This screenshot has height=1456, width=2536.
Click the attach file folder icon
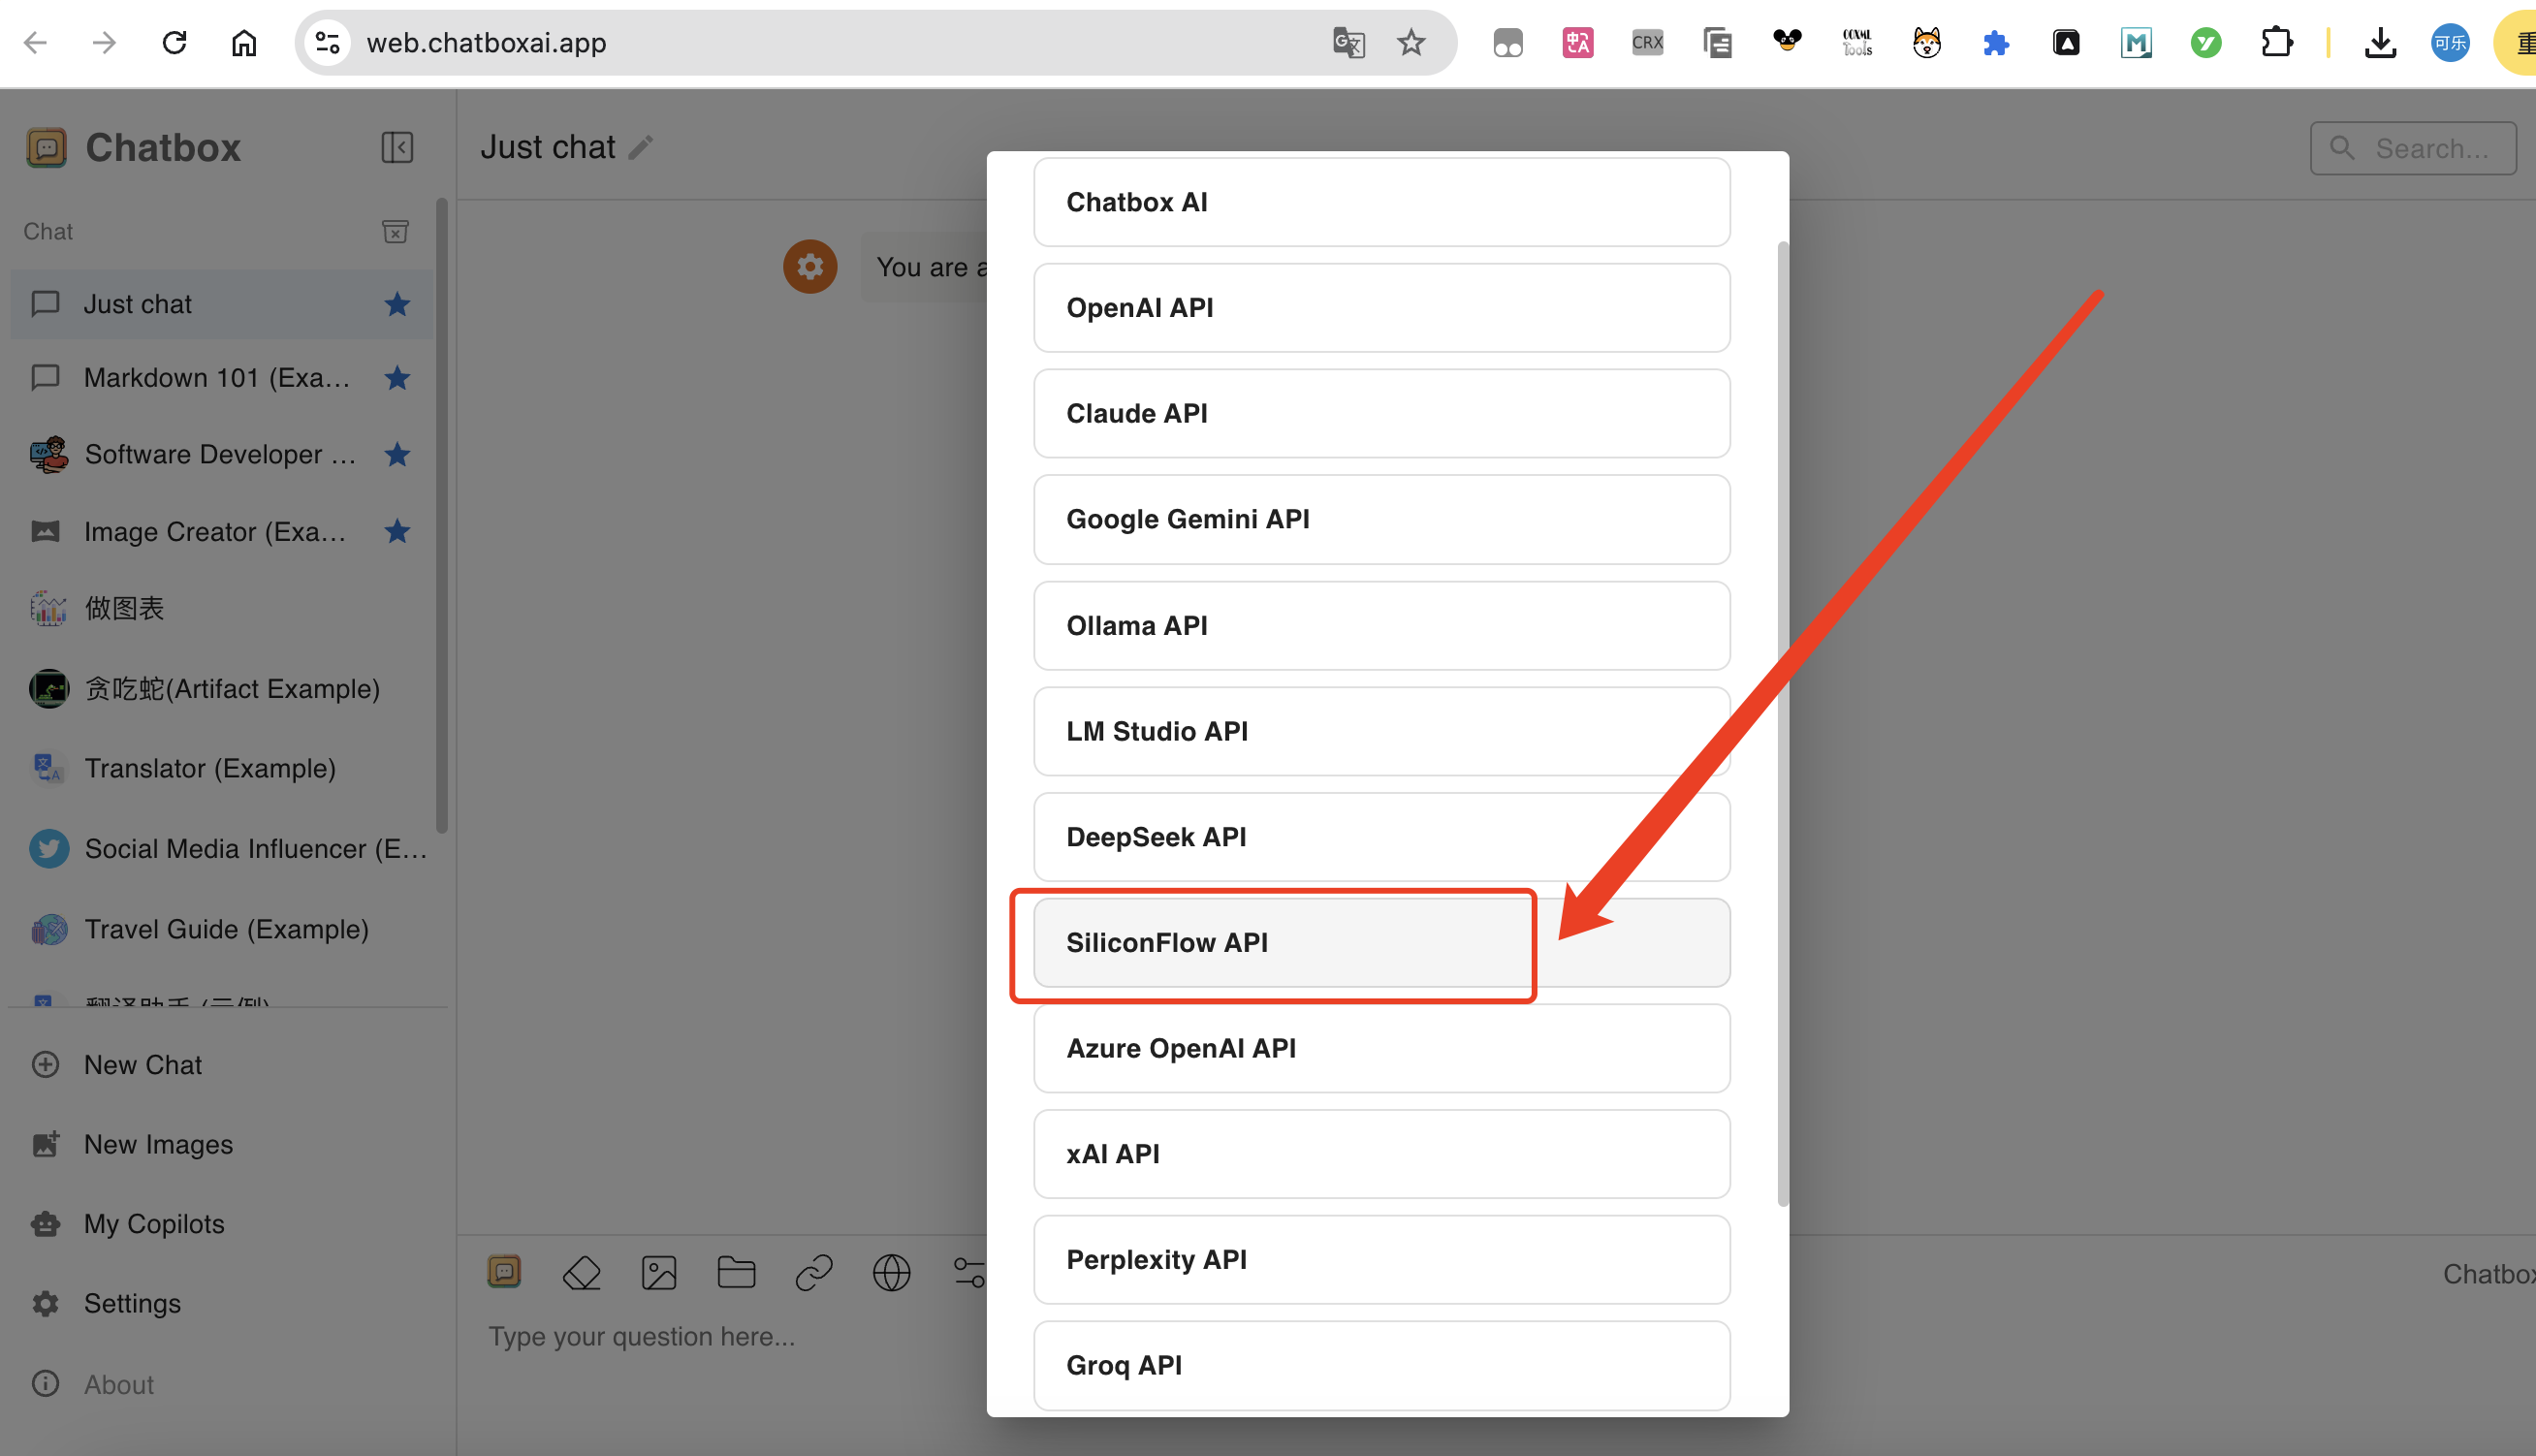pyautogui.click(x=736, y=1273)
